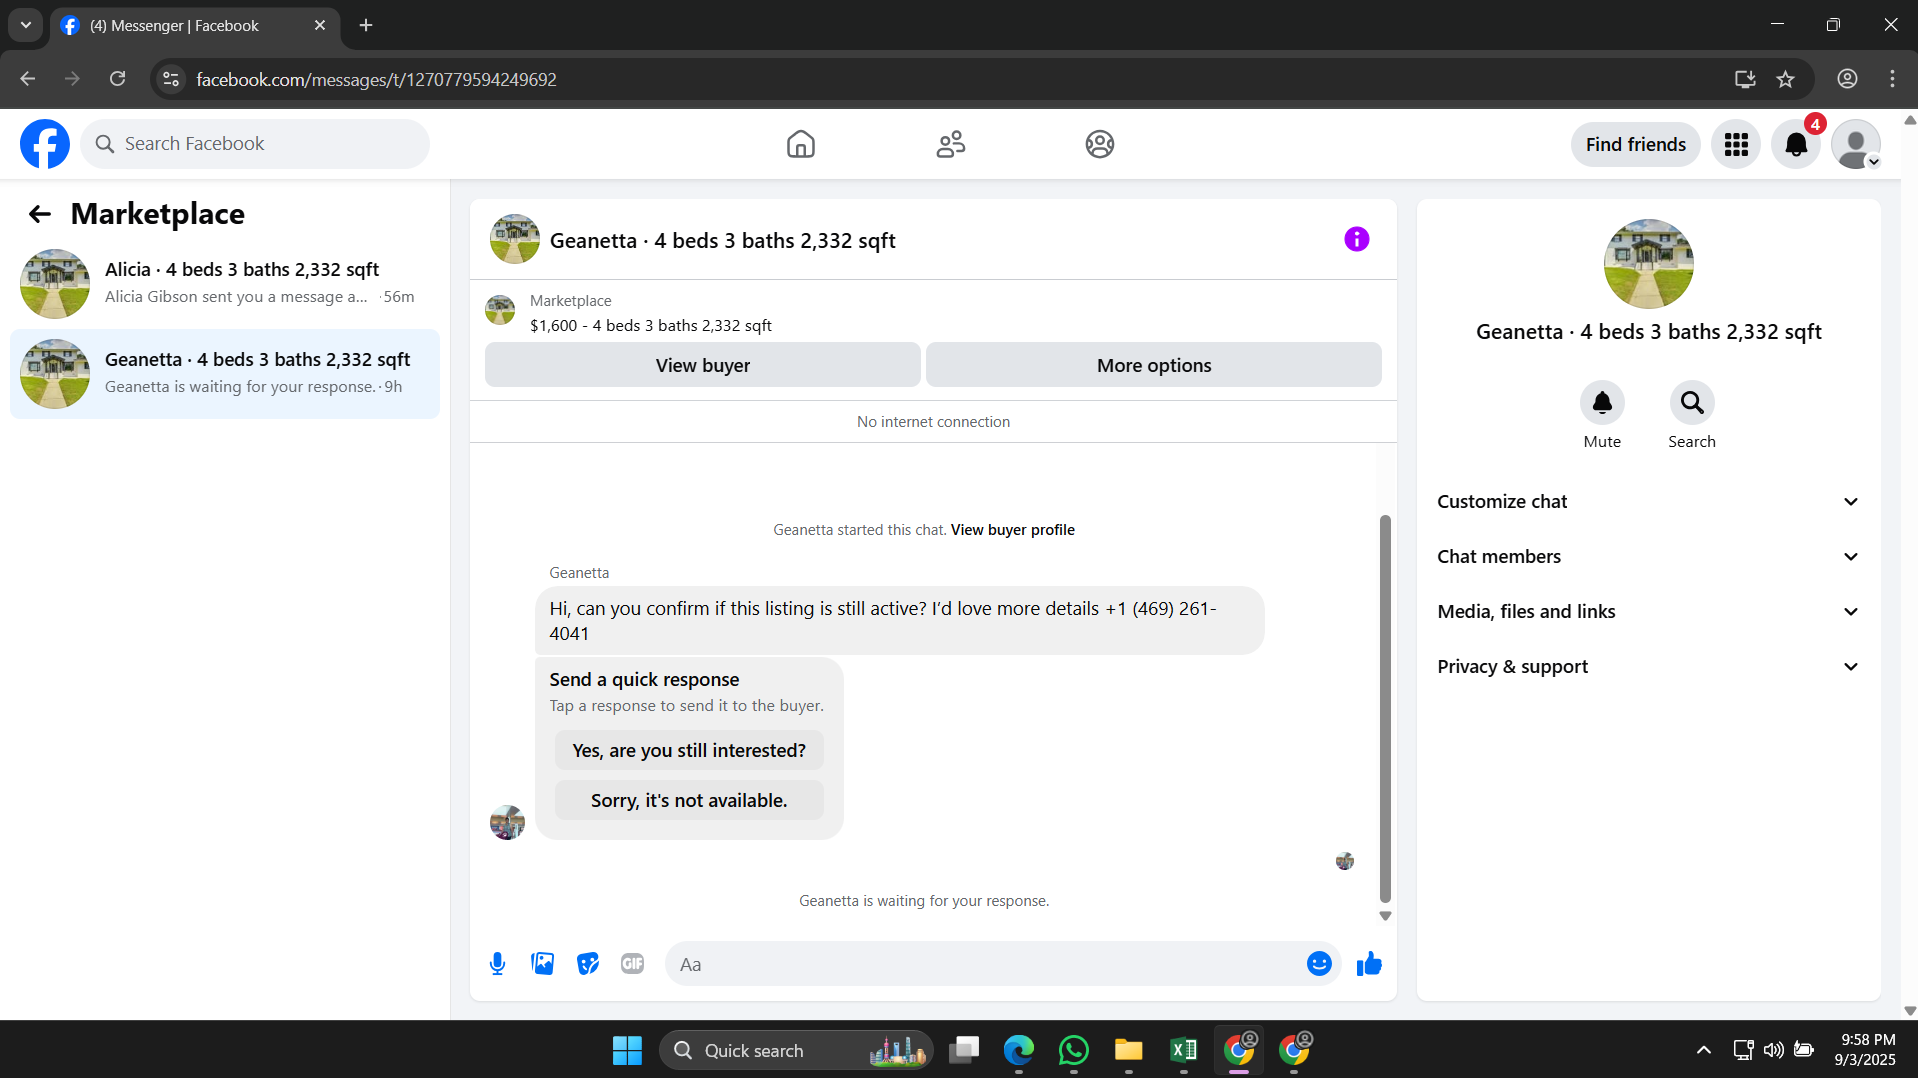Viewport: 1918px width, 1078px height.
Task: Select Geanetta's 4 beds conversation
Action: click(x=225, y=374)
